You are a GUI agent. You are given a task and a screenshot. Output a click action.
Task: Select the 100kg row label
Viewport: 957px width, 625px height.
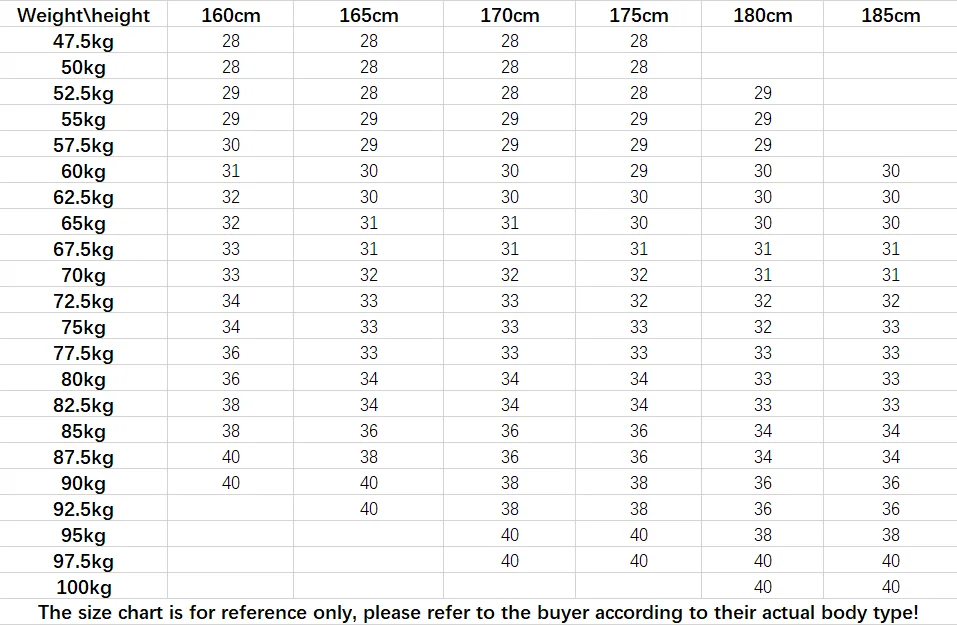[x=84, y=587]
